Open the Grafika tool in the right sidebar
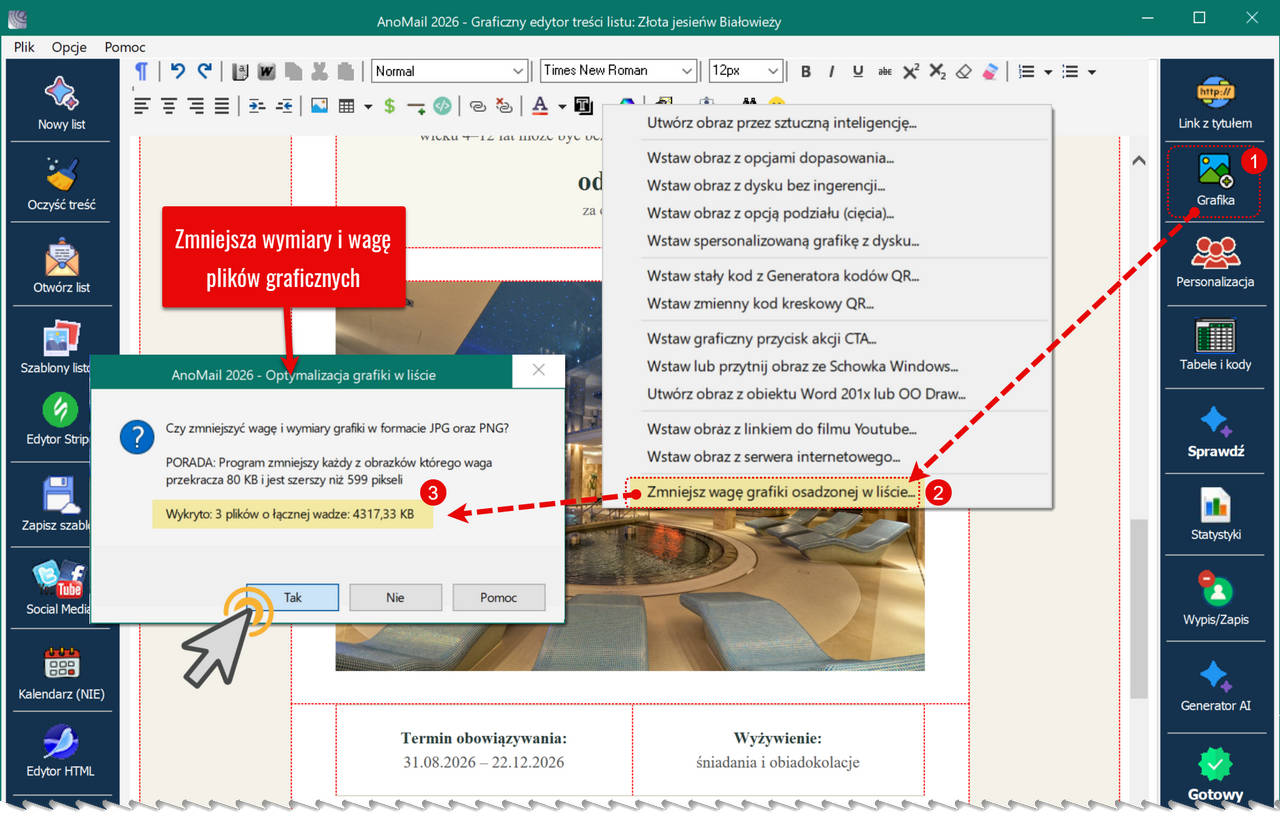The height and width of the screenshot is (834, 1280). (1215, 181)
